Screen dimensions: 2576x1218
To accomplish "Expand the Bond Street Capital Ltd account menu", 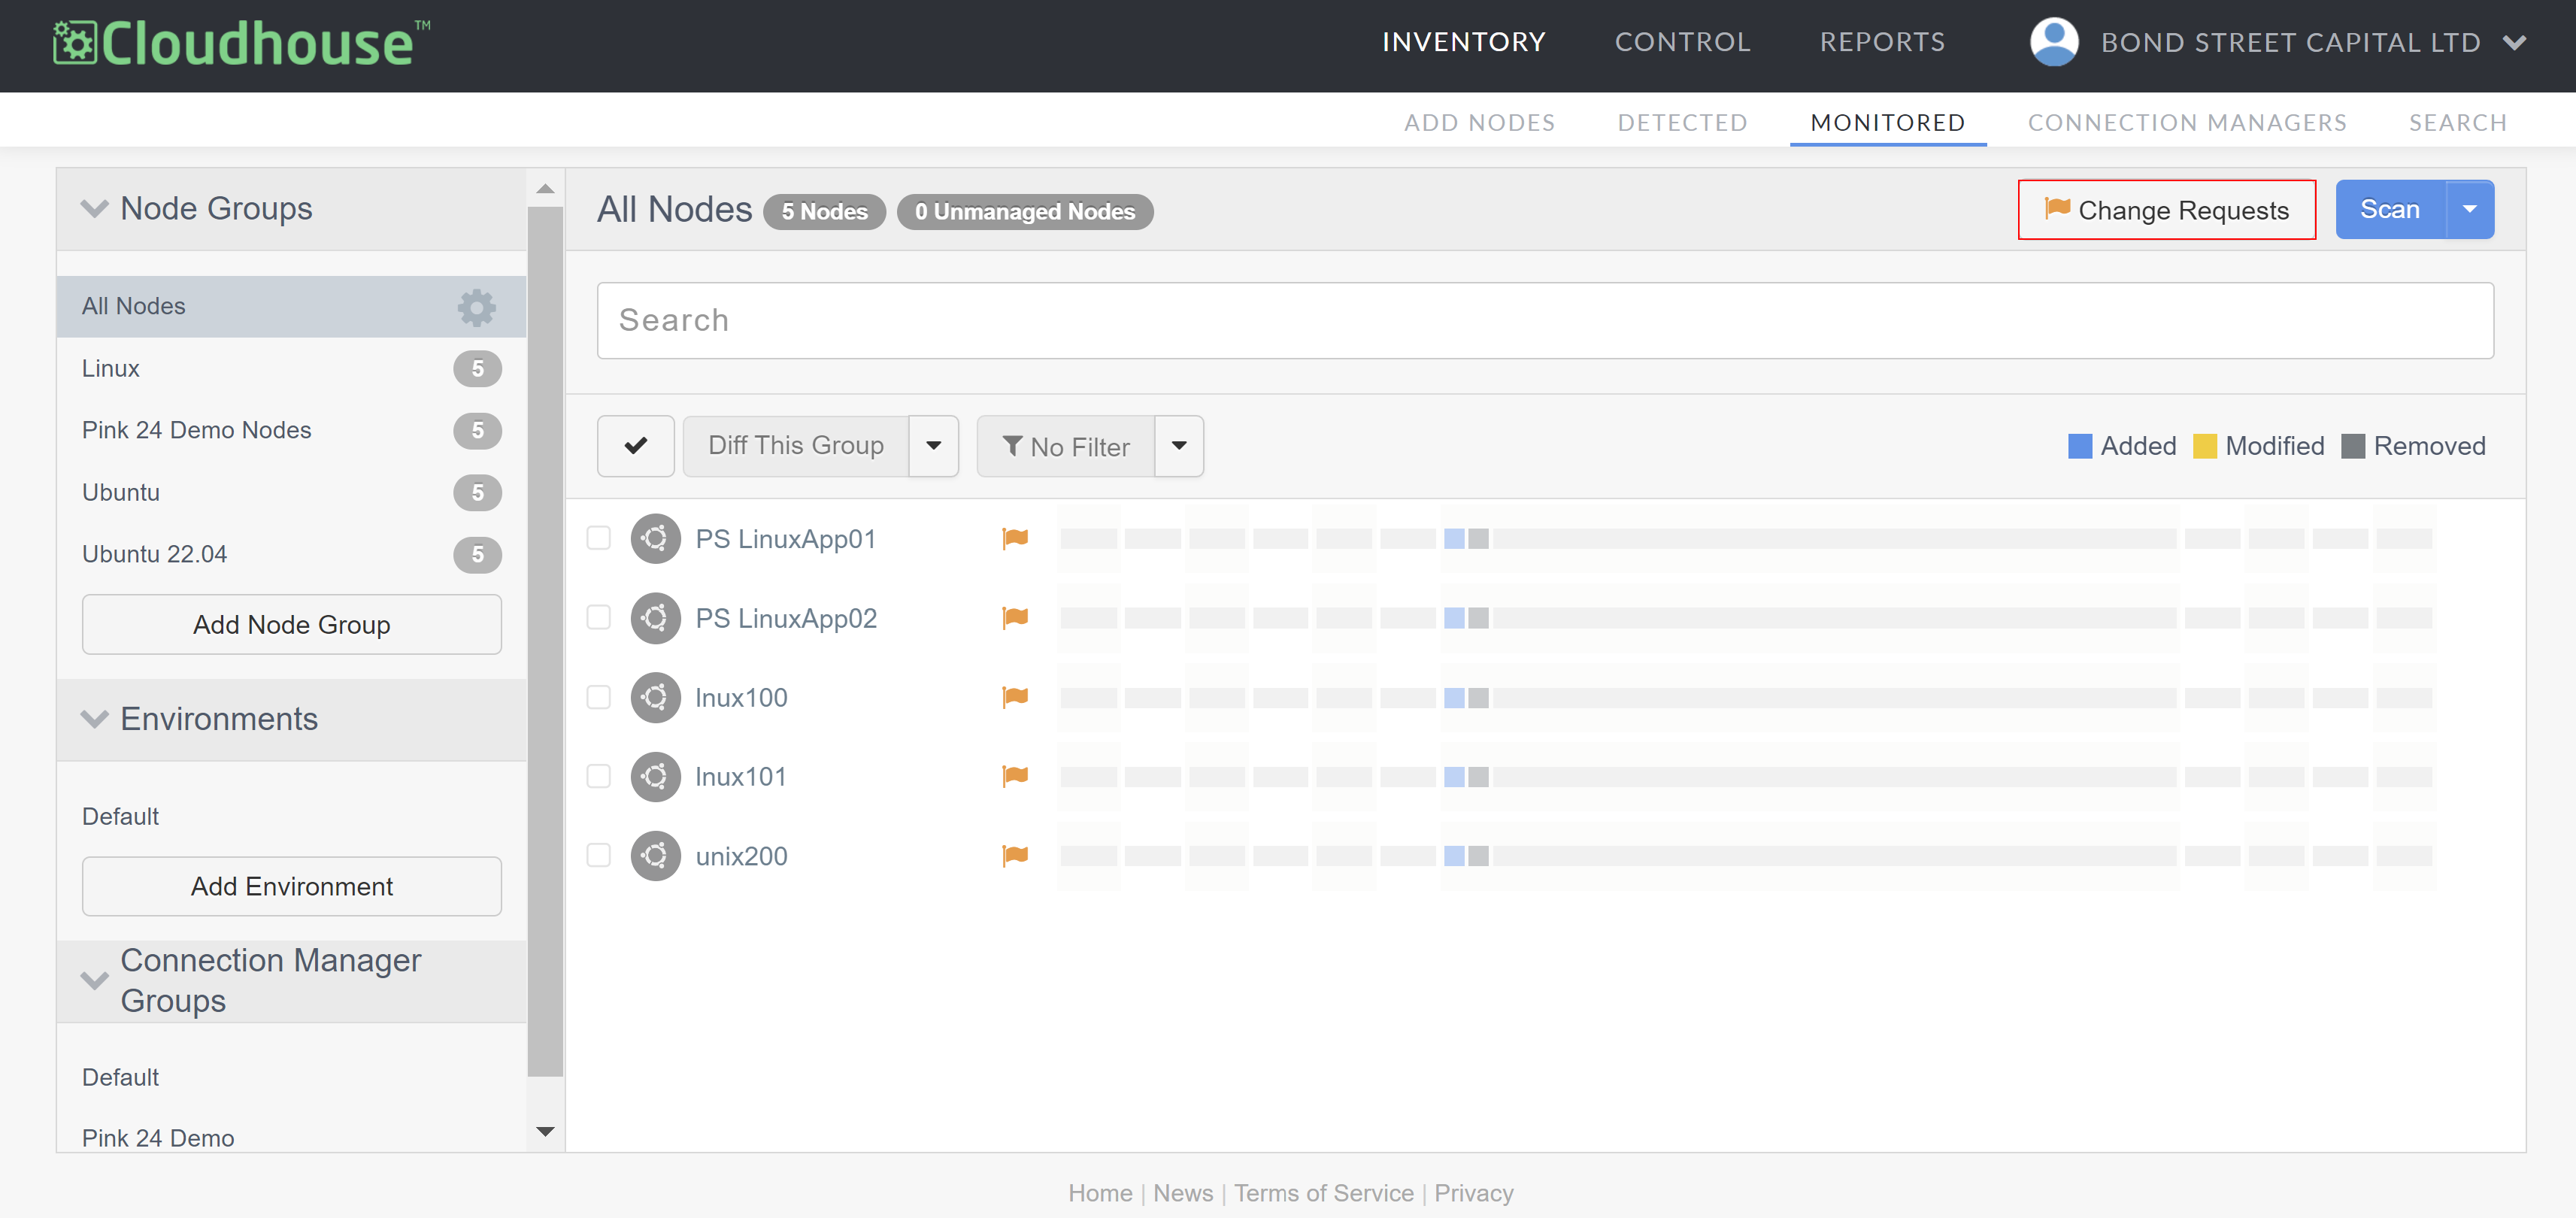I will [x=2515, y=43].
